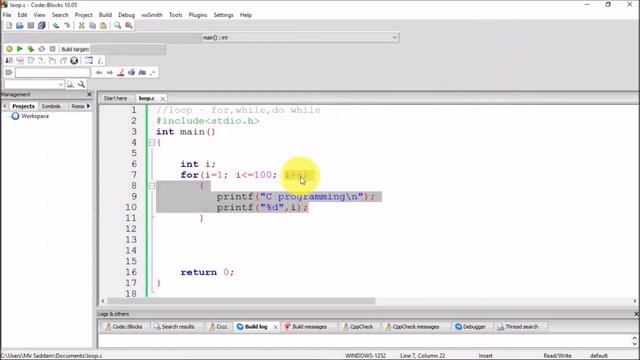
Task: Click the Paste clipboard icon
Action: tap(103, 25)
